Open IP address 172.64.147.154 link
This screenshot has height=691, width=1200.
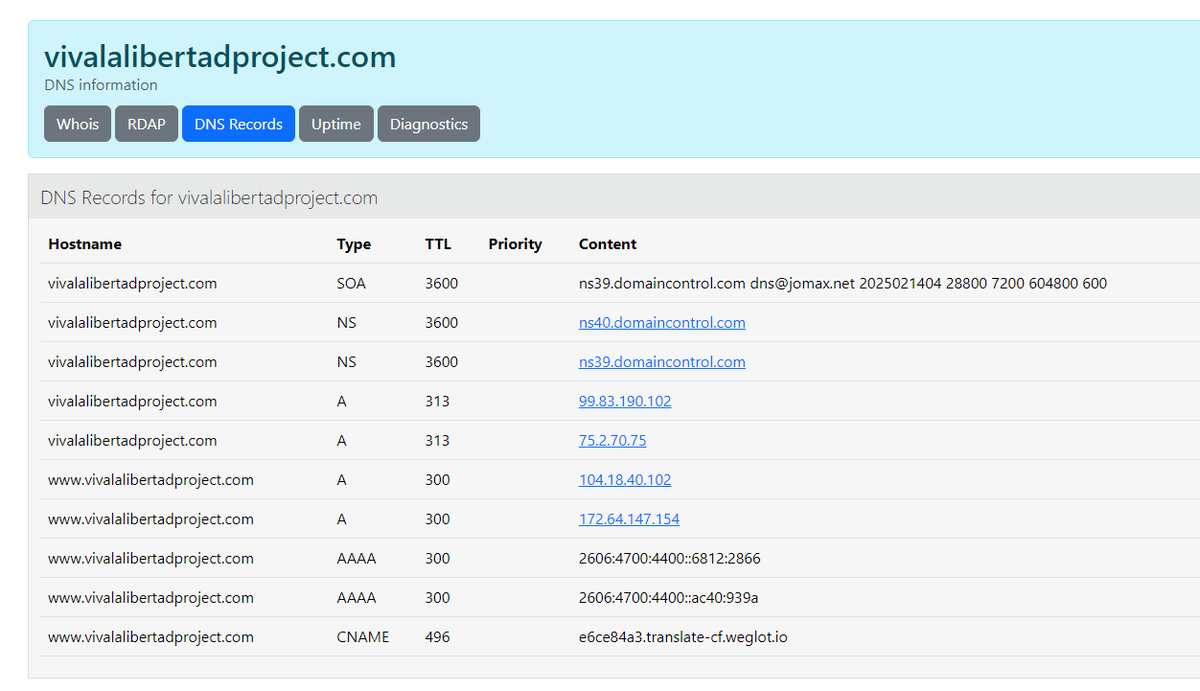click(629, 519)
